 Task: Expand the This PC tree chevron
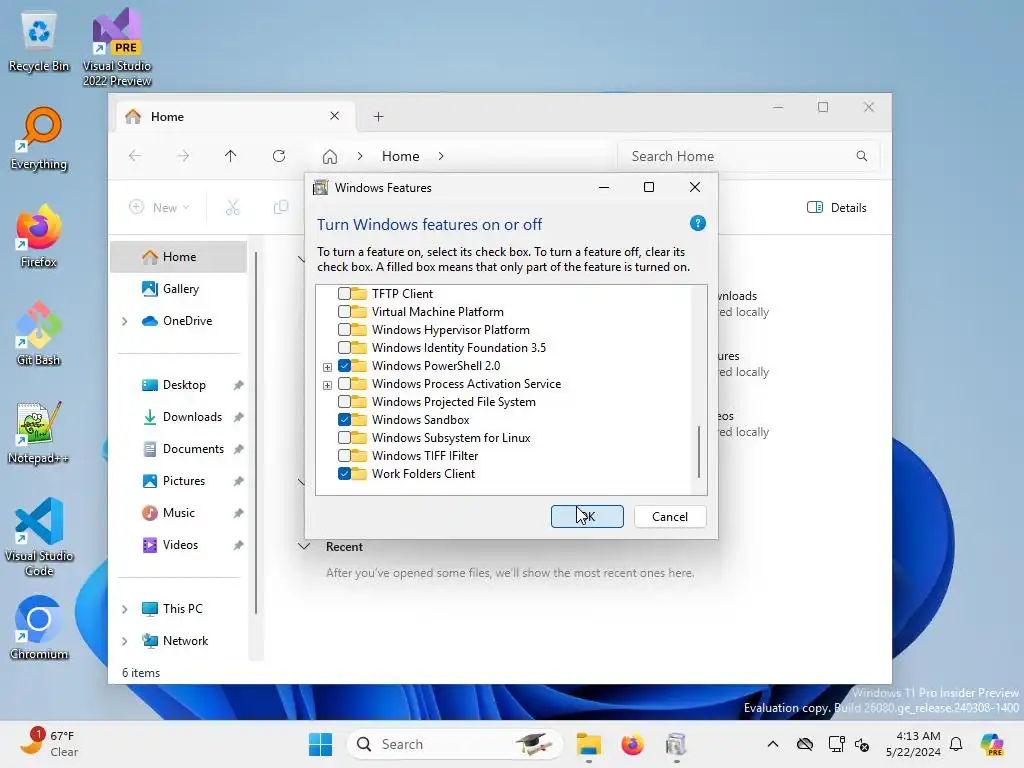125,609
